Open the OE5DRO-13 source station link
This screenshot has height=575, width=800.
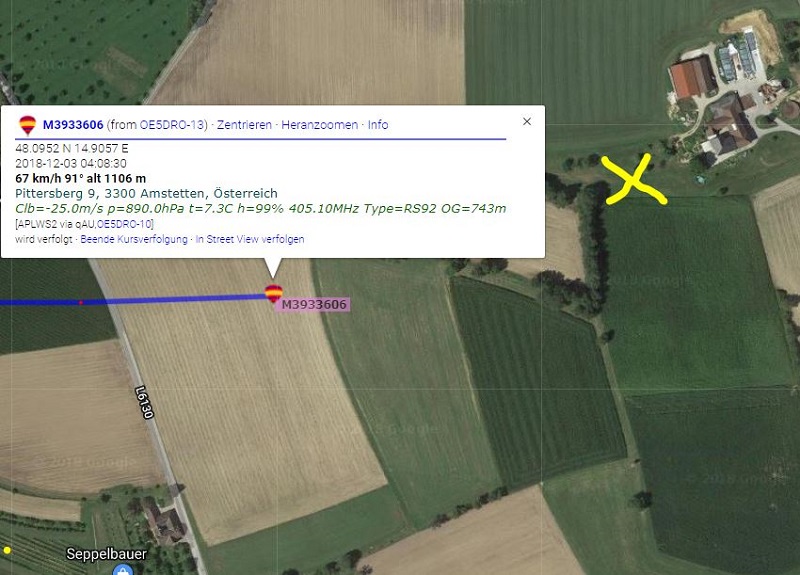[x=172, y=125]
